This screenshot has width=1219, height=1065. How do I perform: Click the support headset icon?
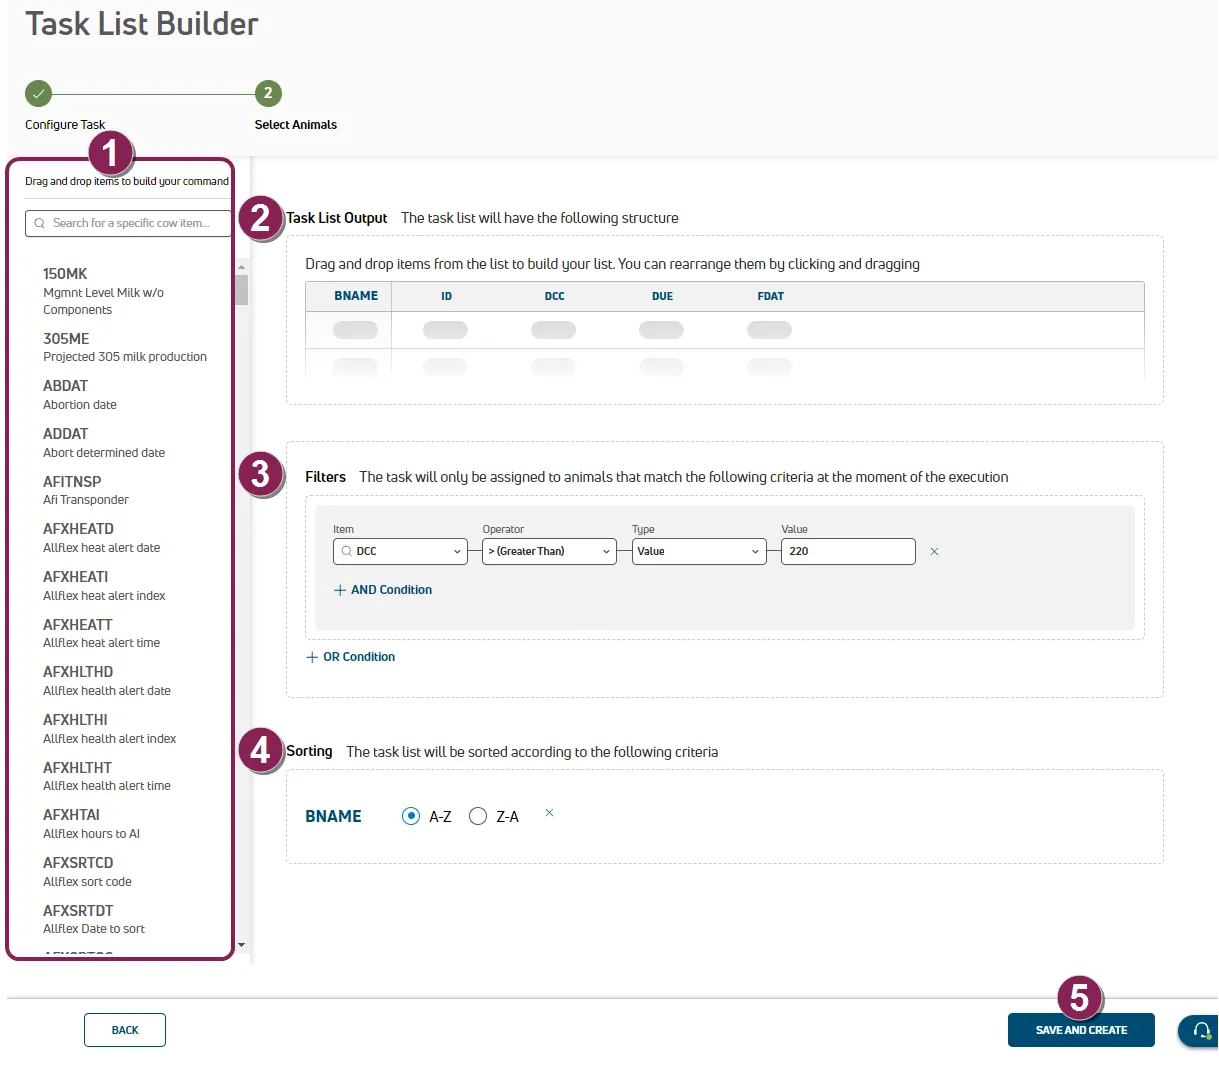pyautogui.click(x=1202, y=1030)
